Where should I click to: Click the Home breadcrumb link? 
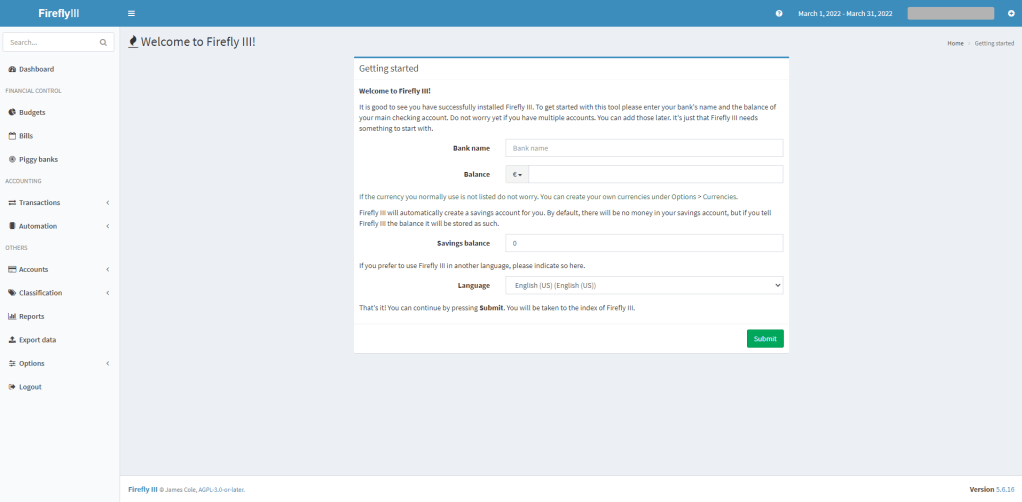(955, 43)
